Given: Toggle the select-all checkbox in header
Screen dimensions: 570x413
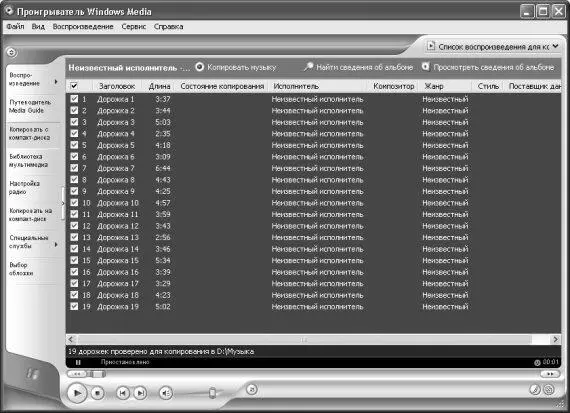Looking at the screenshot, I should (74, 86).
